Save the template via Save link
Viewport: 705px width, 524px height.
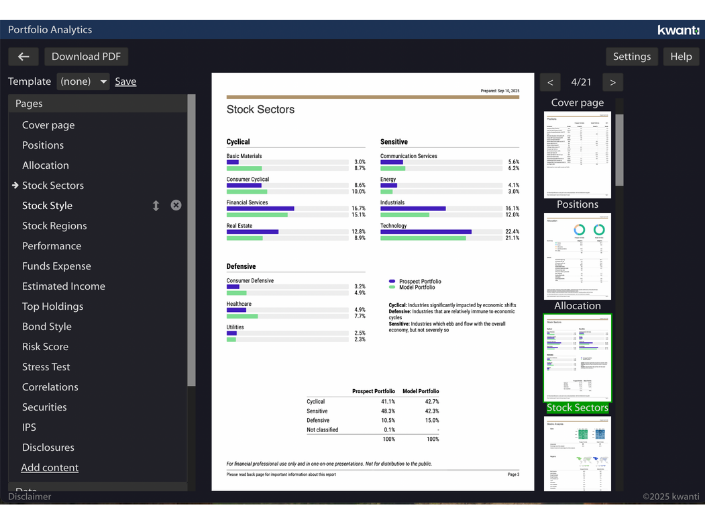click(x=125, y=82)
